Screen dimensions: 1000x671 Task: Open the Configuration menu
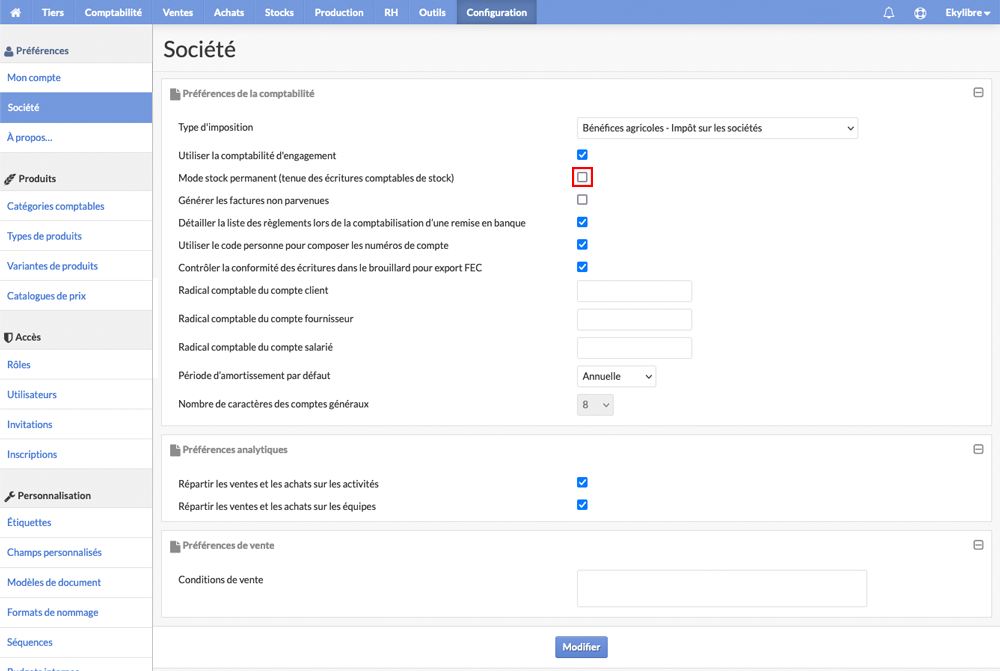point(496,12)
